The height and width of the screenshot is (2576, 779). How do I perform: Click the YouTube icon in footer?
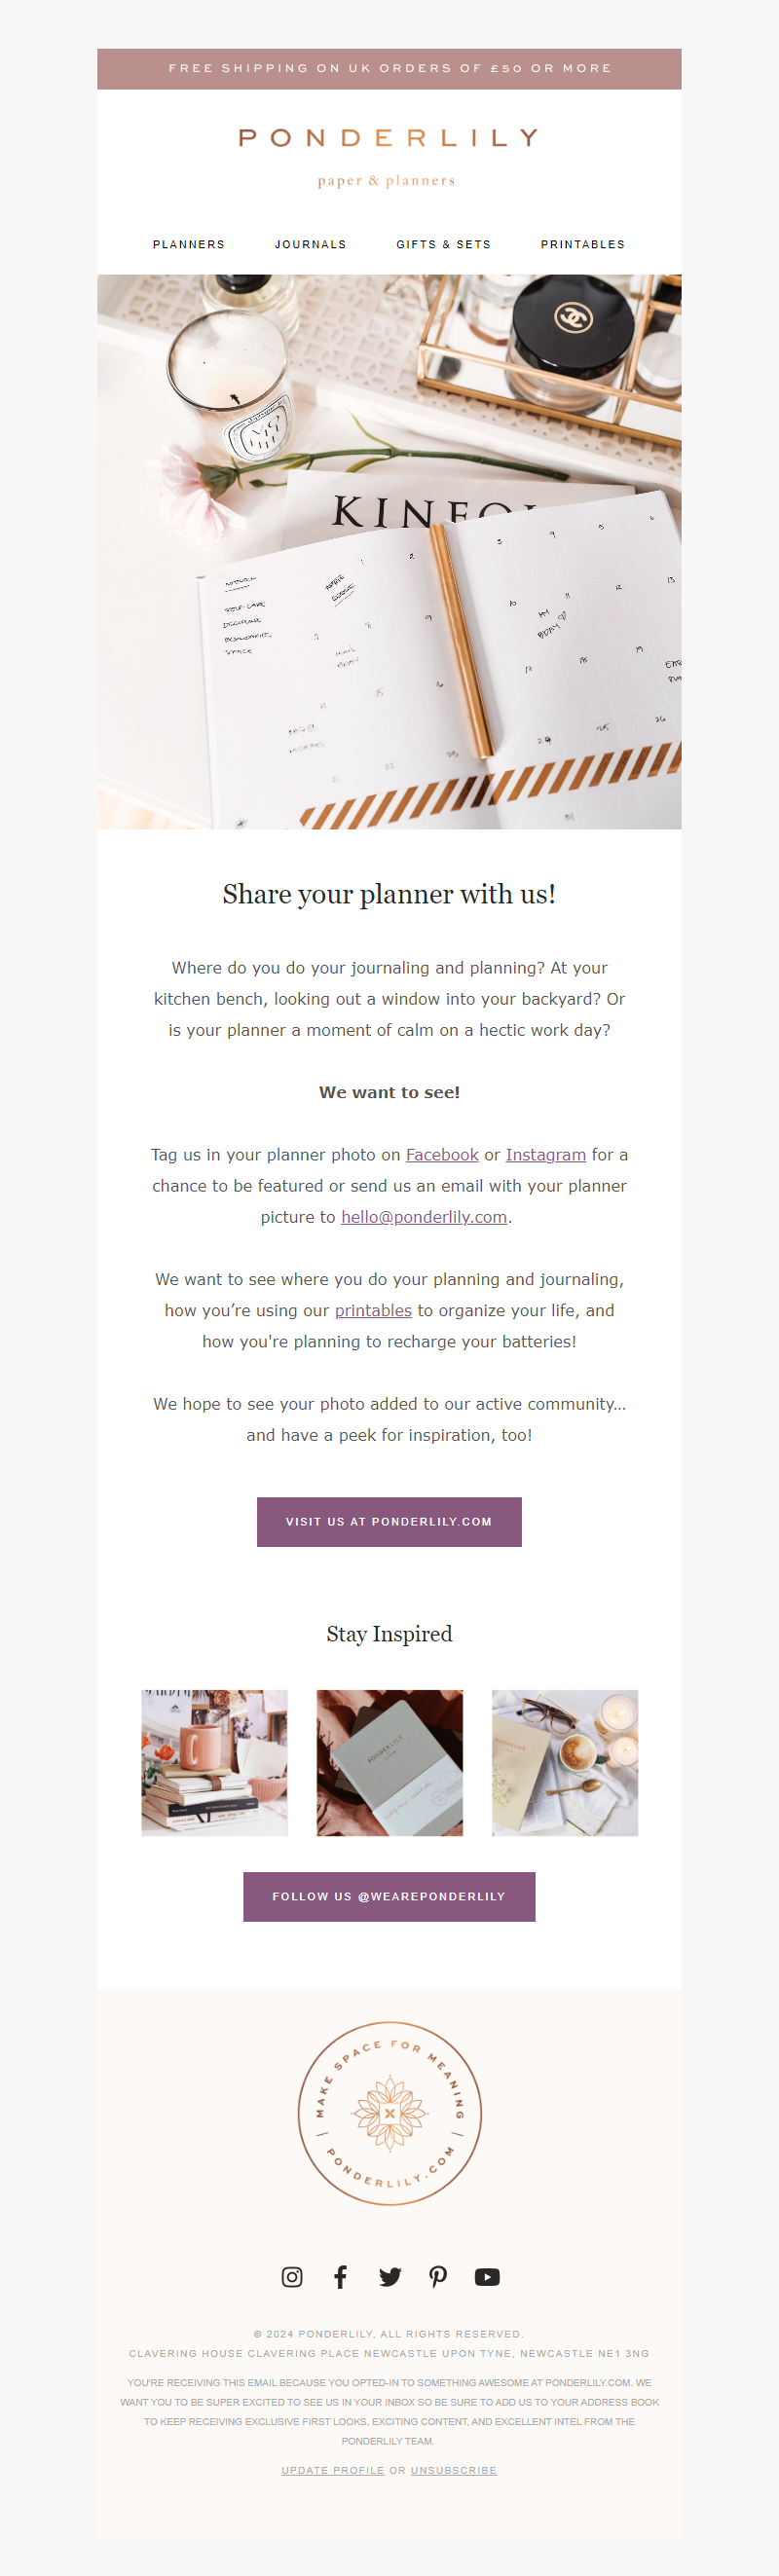point(487,2277)
